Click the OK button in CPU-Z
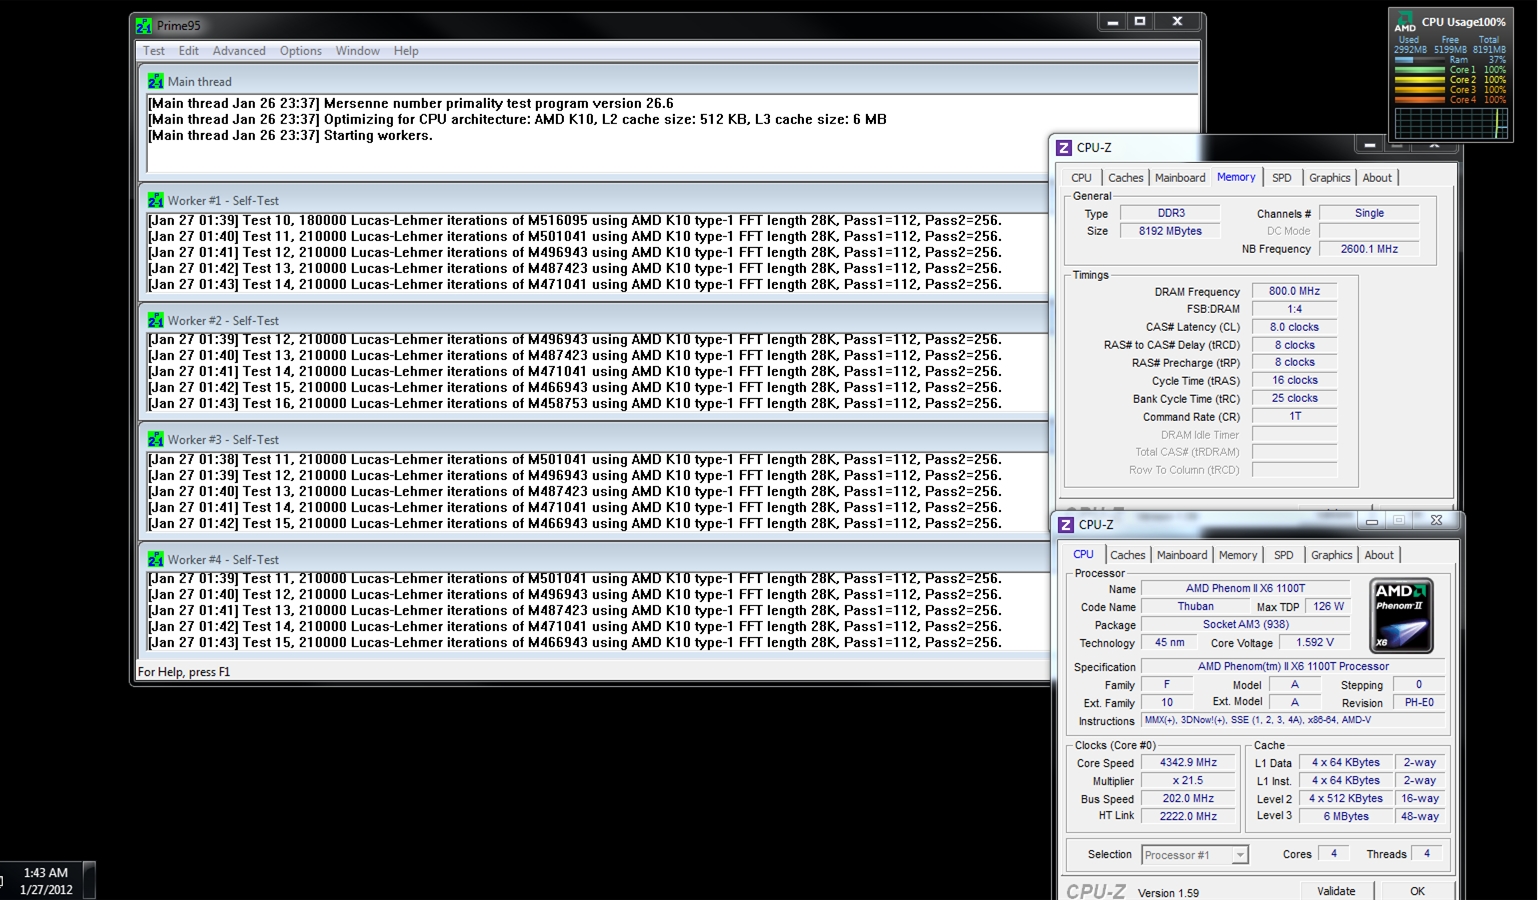The width and height of the screenshot is (1538, 900). click(x=1417, y=891)
